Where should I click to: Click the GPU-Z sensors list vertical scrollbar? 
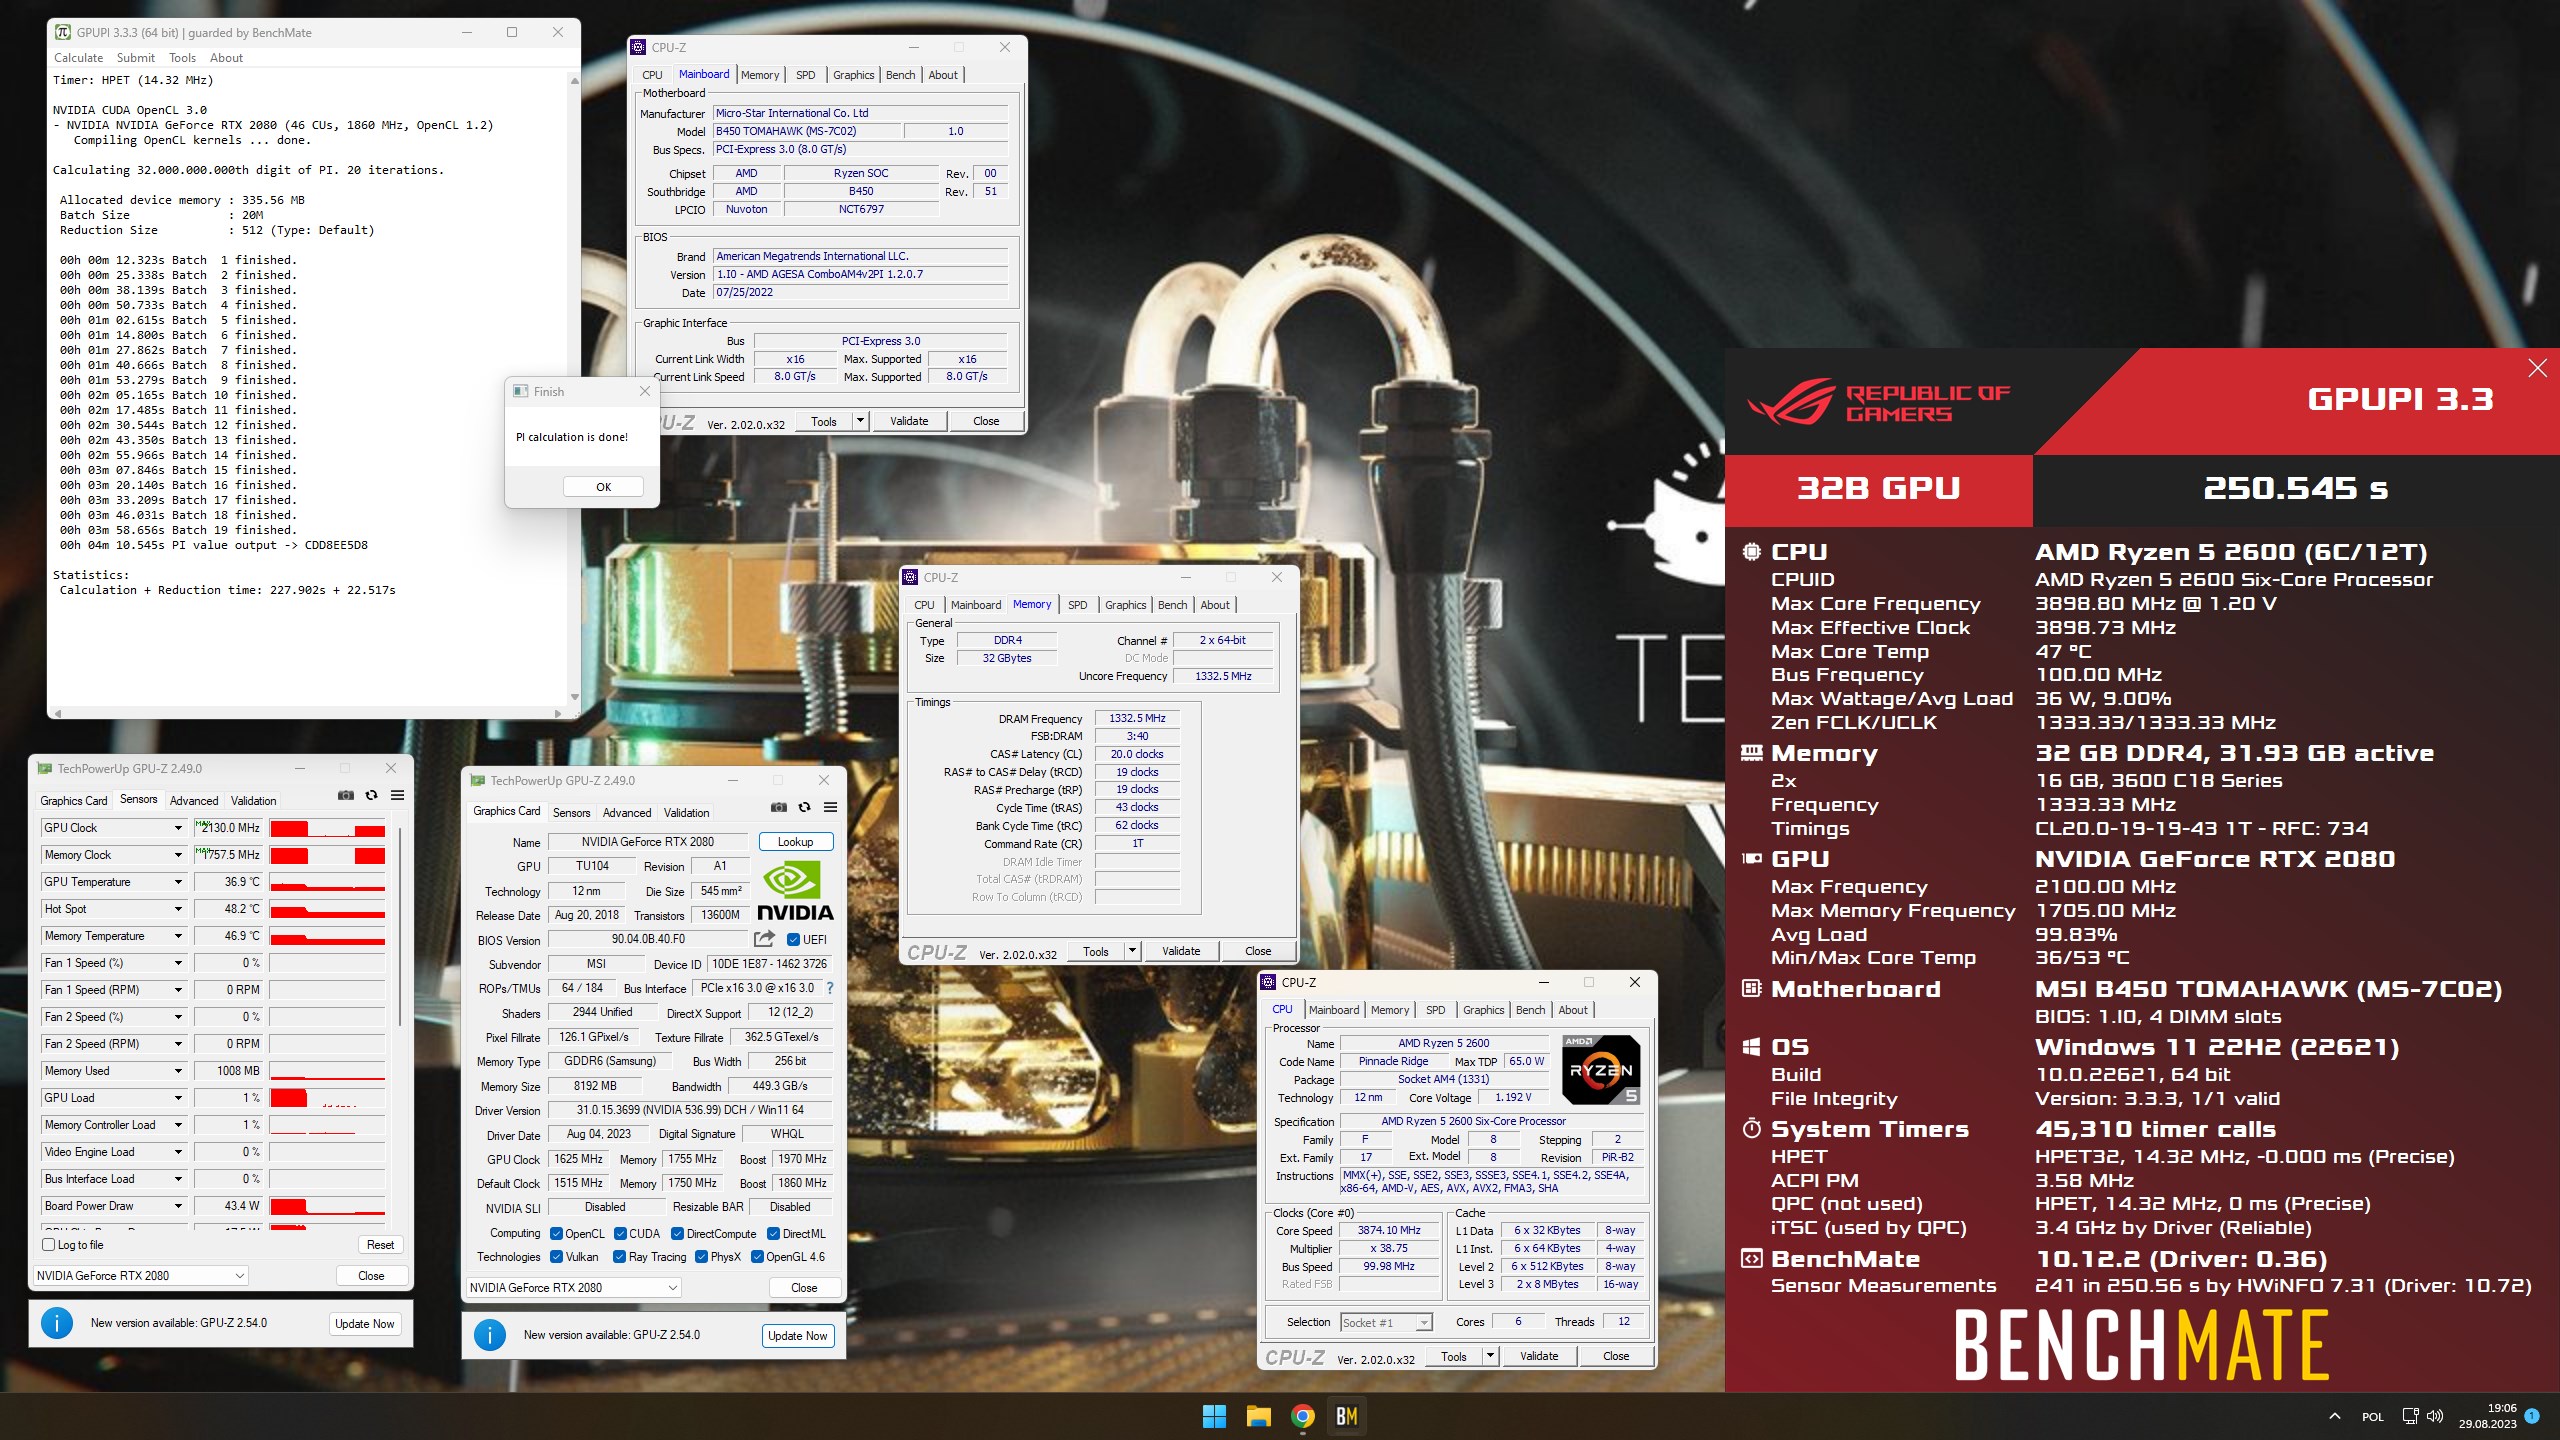pos(400,926)
